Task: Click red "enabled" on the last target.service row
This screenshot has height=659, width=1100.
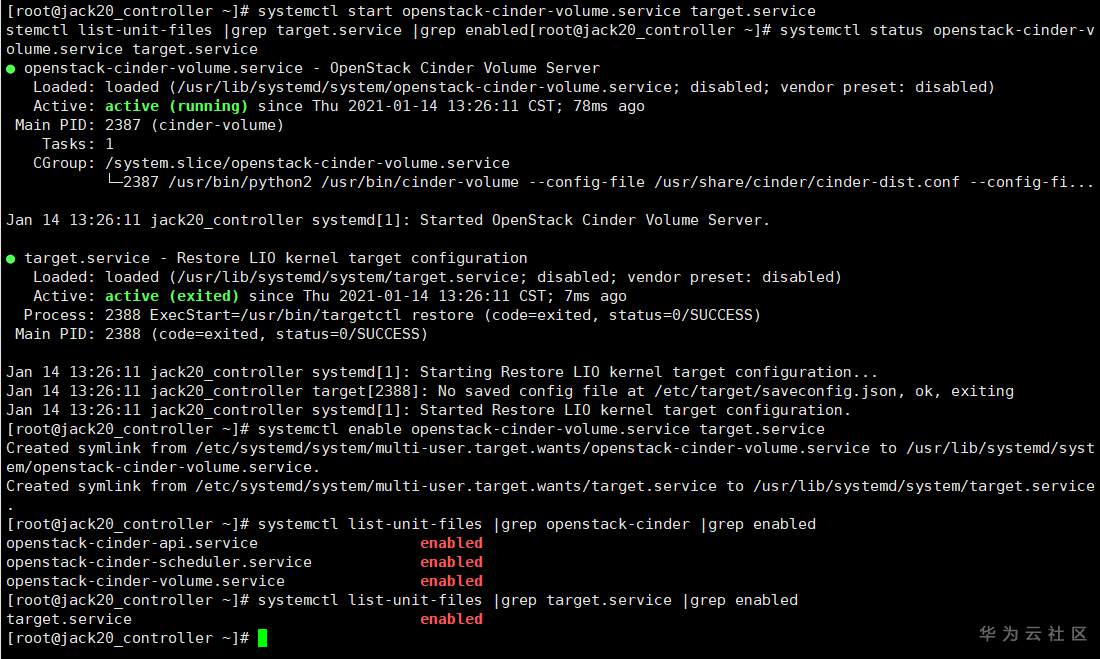Action: pyautogui.click(x=451, y=619)
